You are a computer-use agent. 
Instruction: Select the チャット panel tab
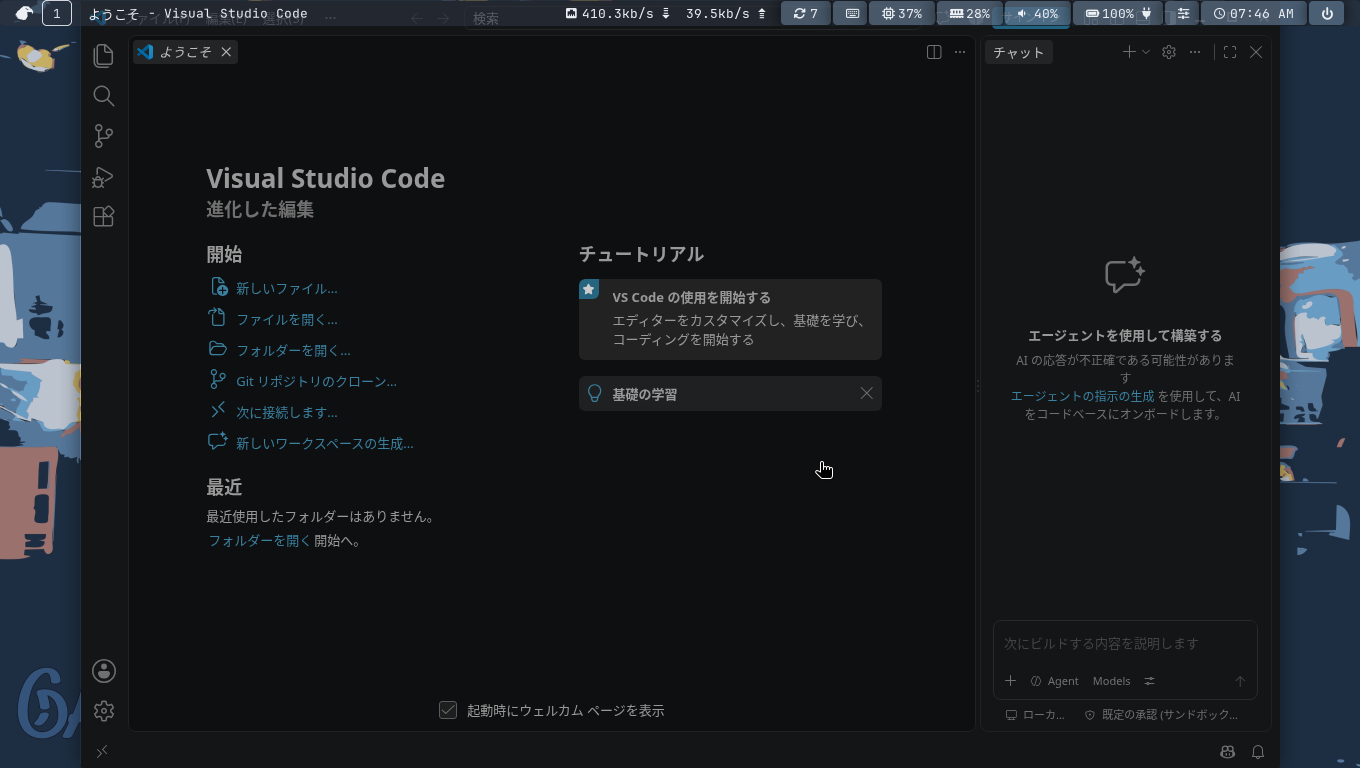pos(1018,52)
